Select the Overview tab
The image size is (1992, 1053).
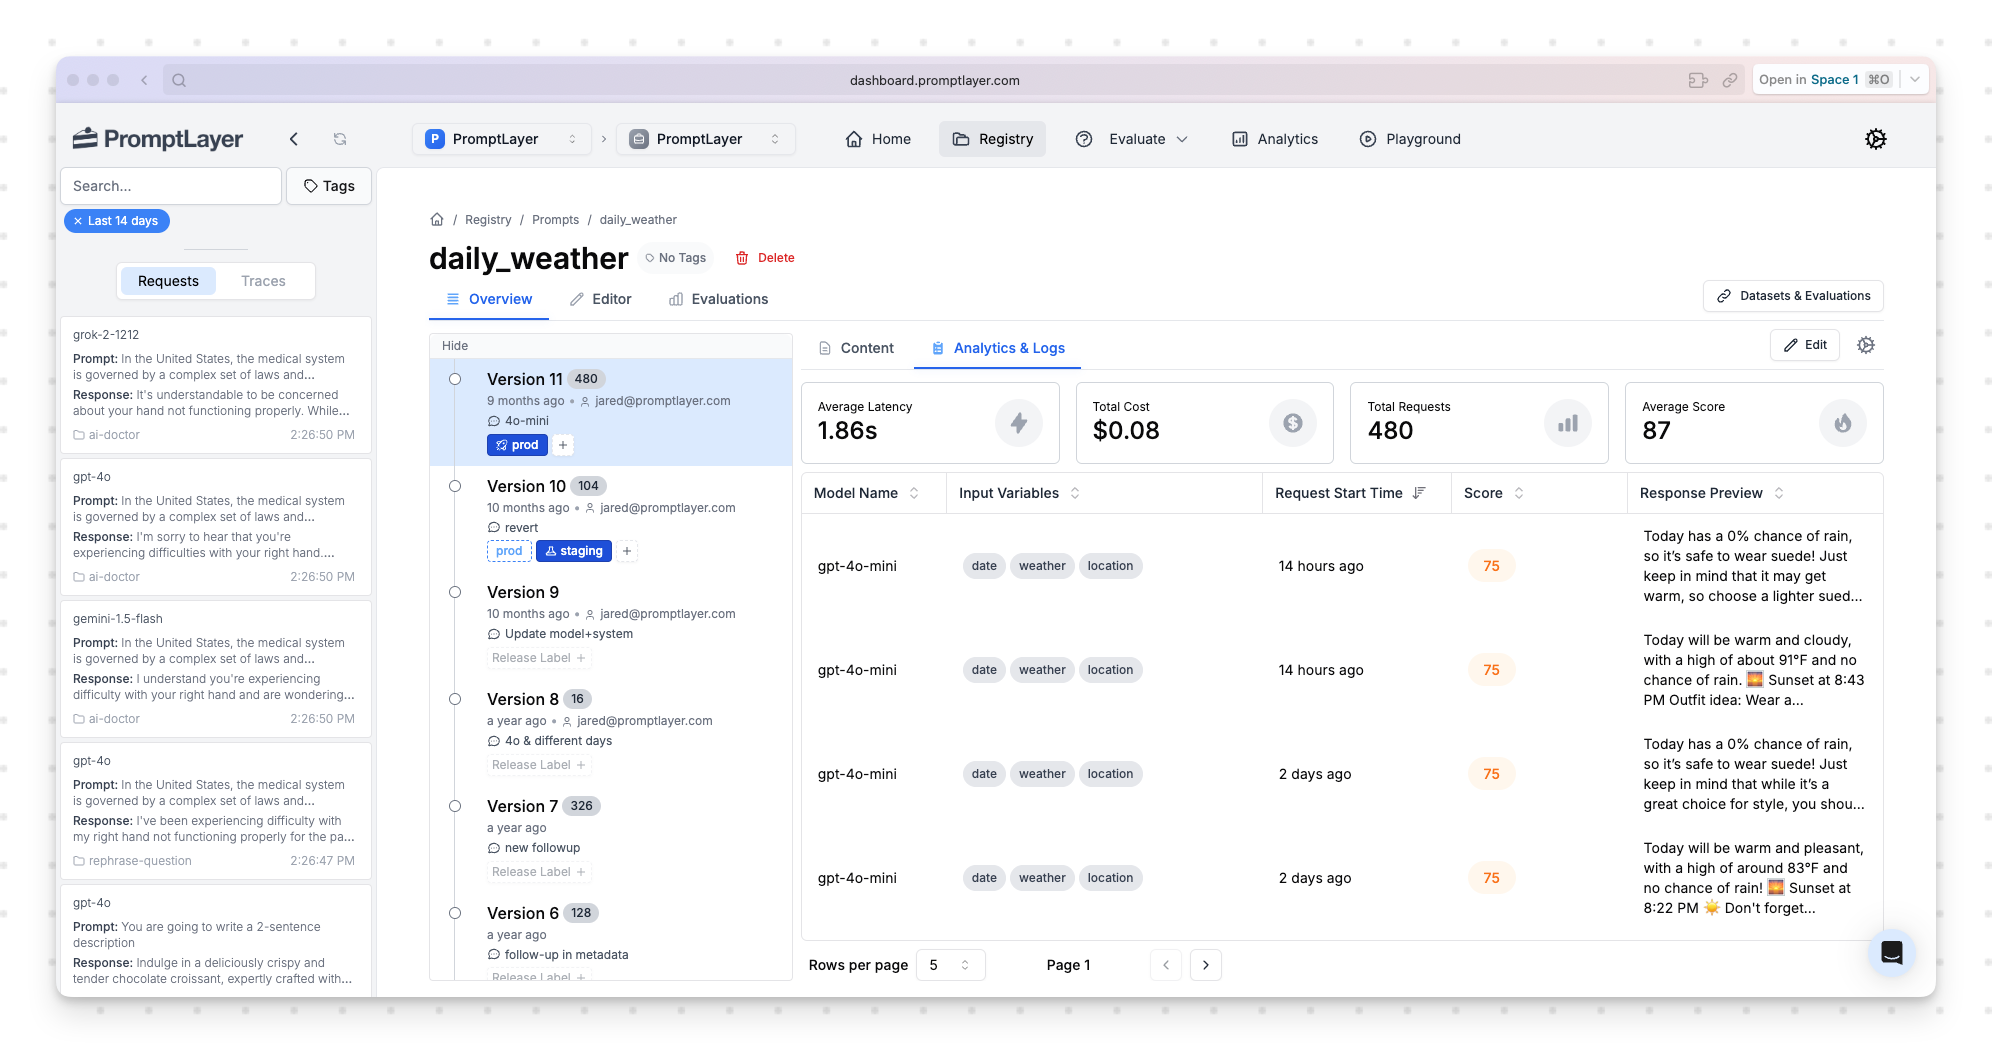tap(489, 299)
